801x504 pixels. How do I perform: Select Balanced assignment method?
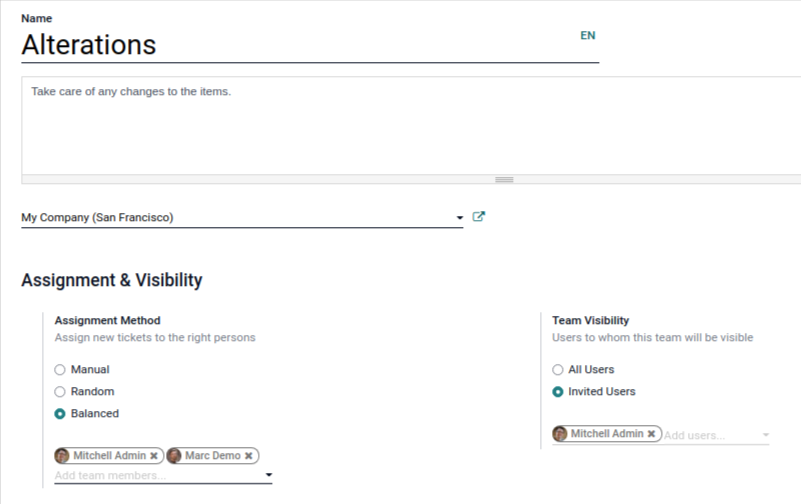point(60,414)
